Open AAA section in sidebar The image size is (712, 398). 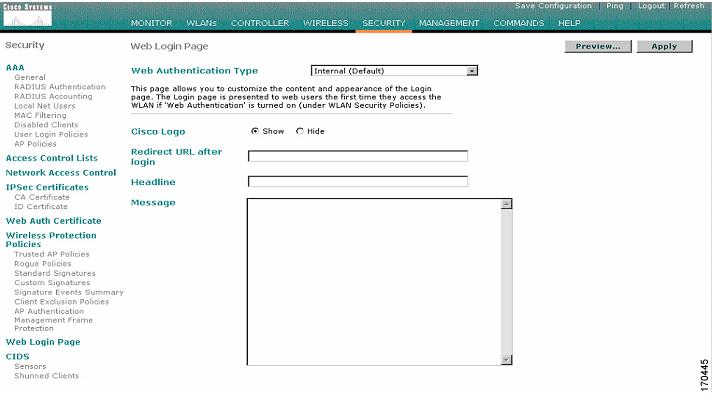pyautogui.click(x=15, y=68)
